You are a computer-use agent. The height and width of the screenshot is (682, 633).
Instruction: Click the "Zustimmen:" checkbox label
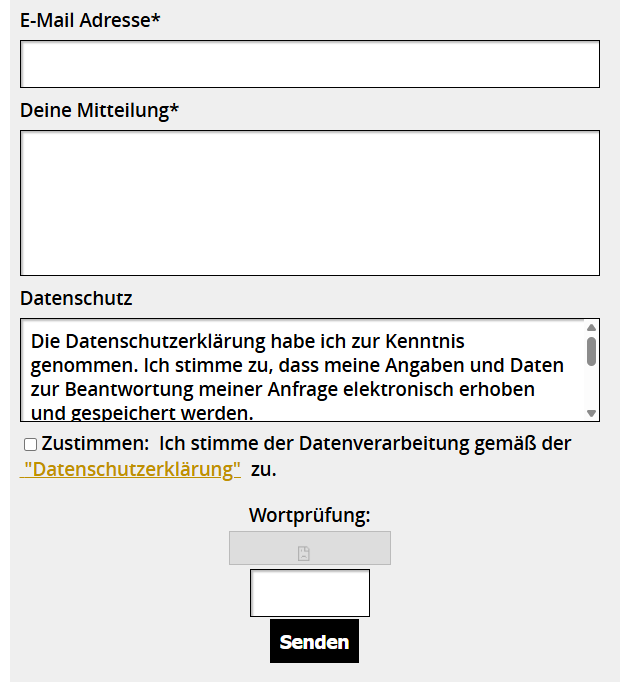click(x=95, y=443)
